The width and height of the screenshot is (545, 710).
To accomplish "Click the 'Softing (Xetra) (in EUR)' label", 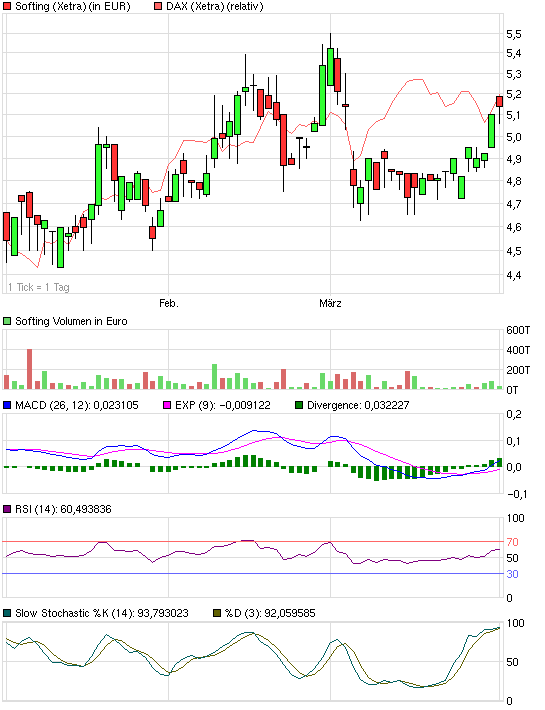I will (x=72, y=6).
